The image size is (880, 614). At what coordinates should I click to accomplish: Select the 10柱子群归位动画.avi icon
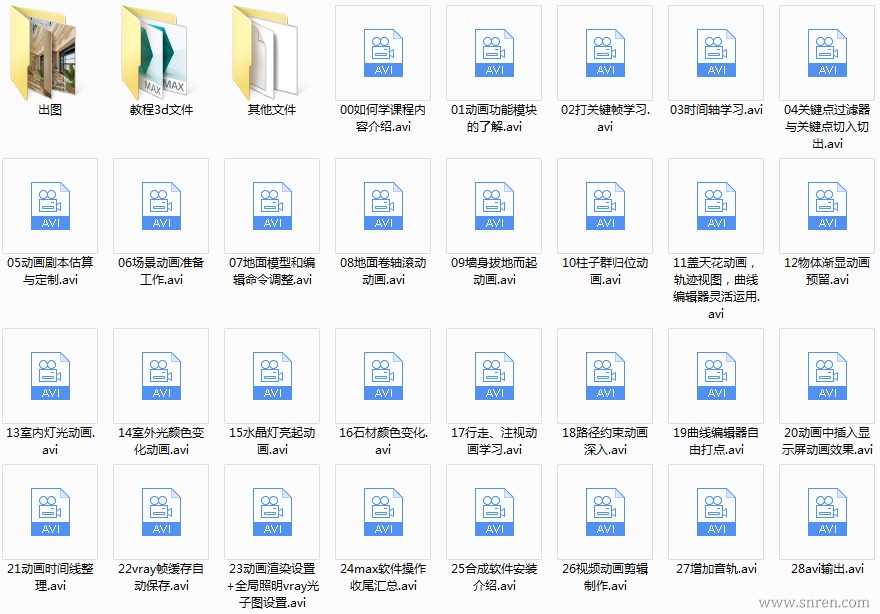point(606,205)
